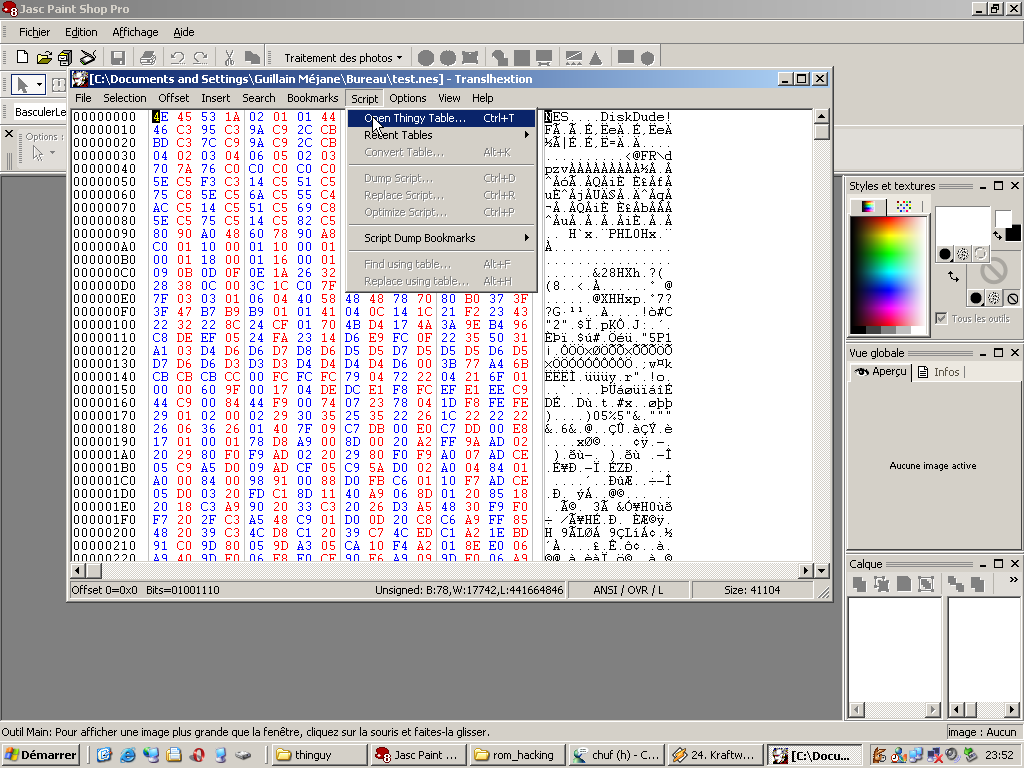Switch to Jasc Paint taskbar button
Viewport: 1024px width, 768px height.
pos(419,755)
